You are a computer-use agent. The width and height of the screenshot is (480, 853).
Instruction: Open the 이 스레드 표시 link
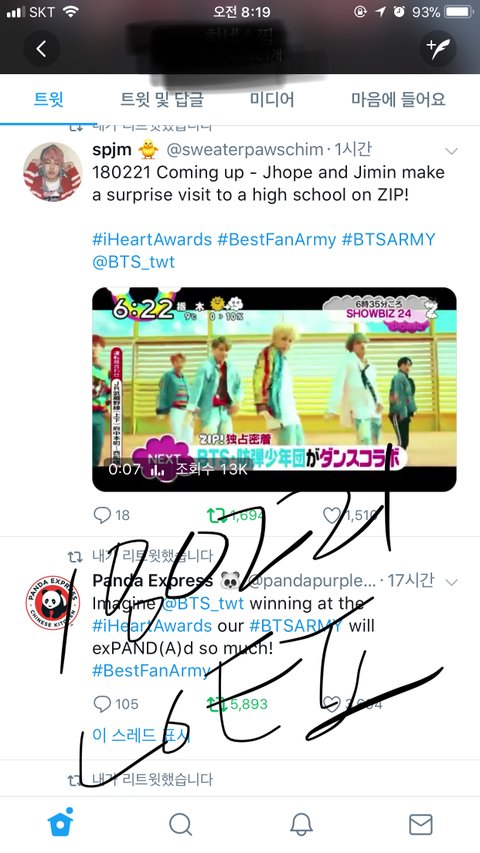click(141, 735)
